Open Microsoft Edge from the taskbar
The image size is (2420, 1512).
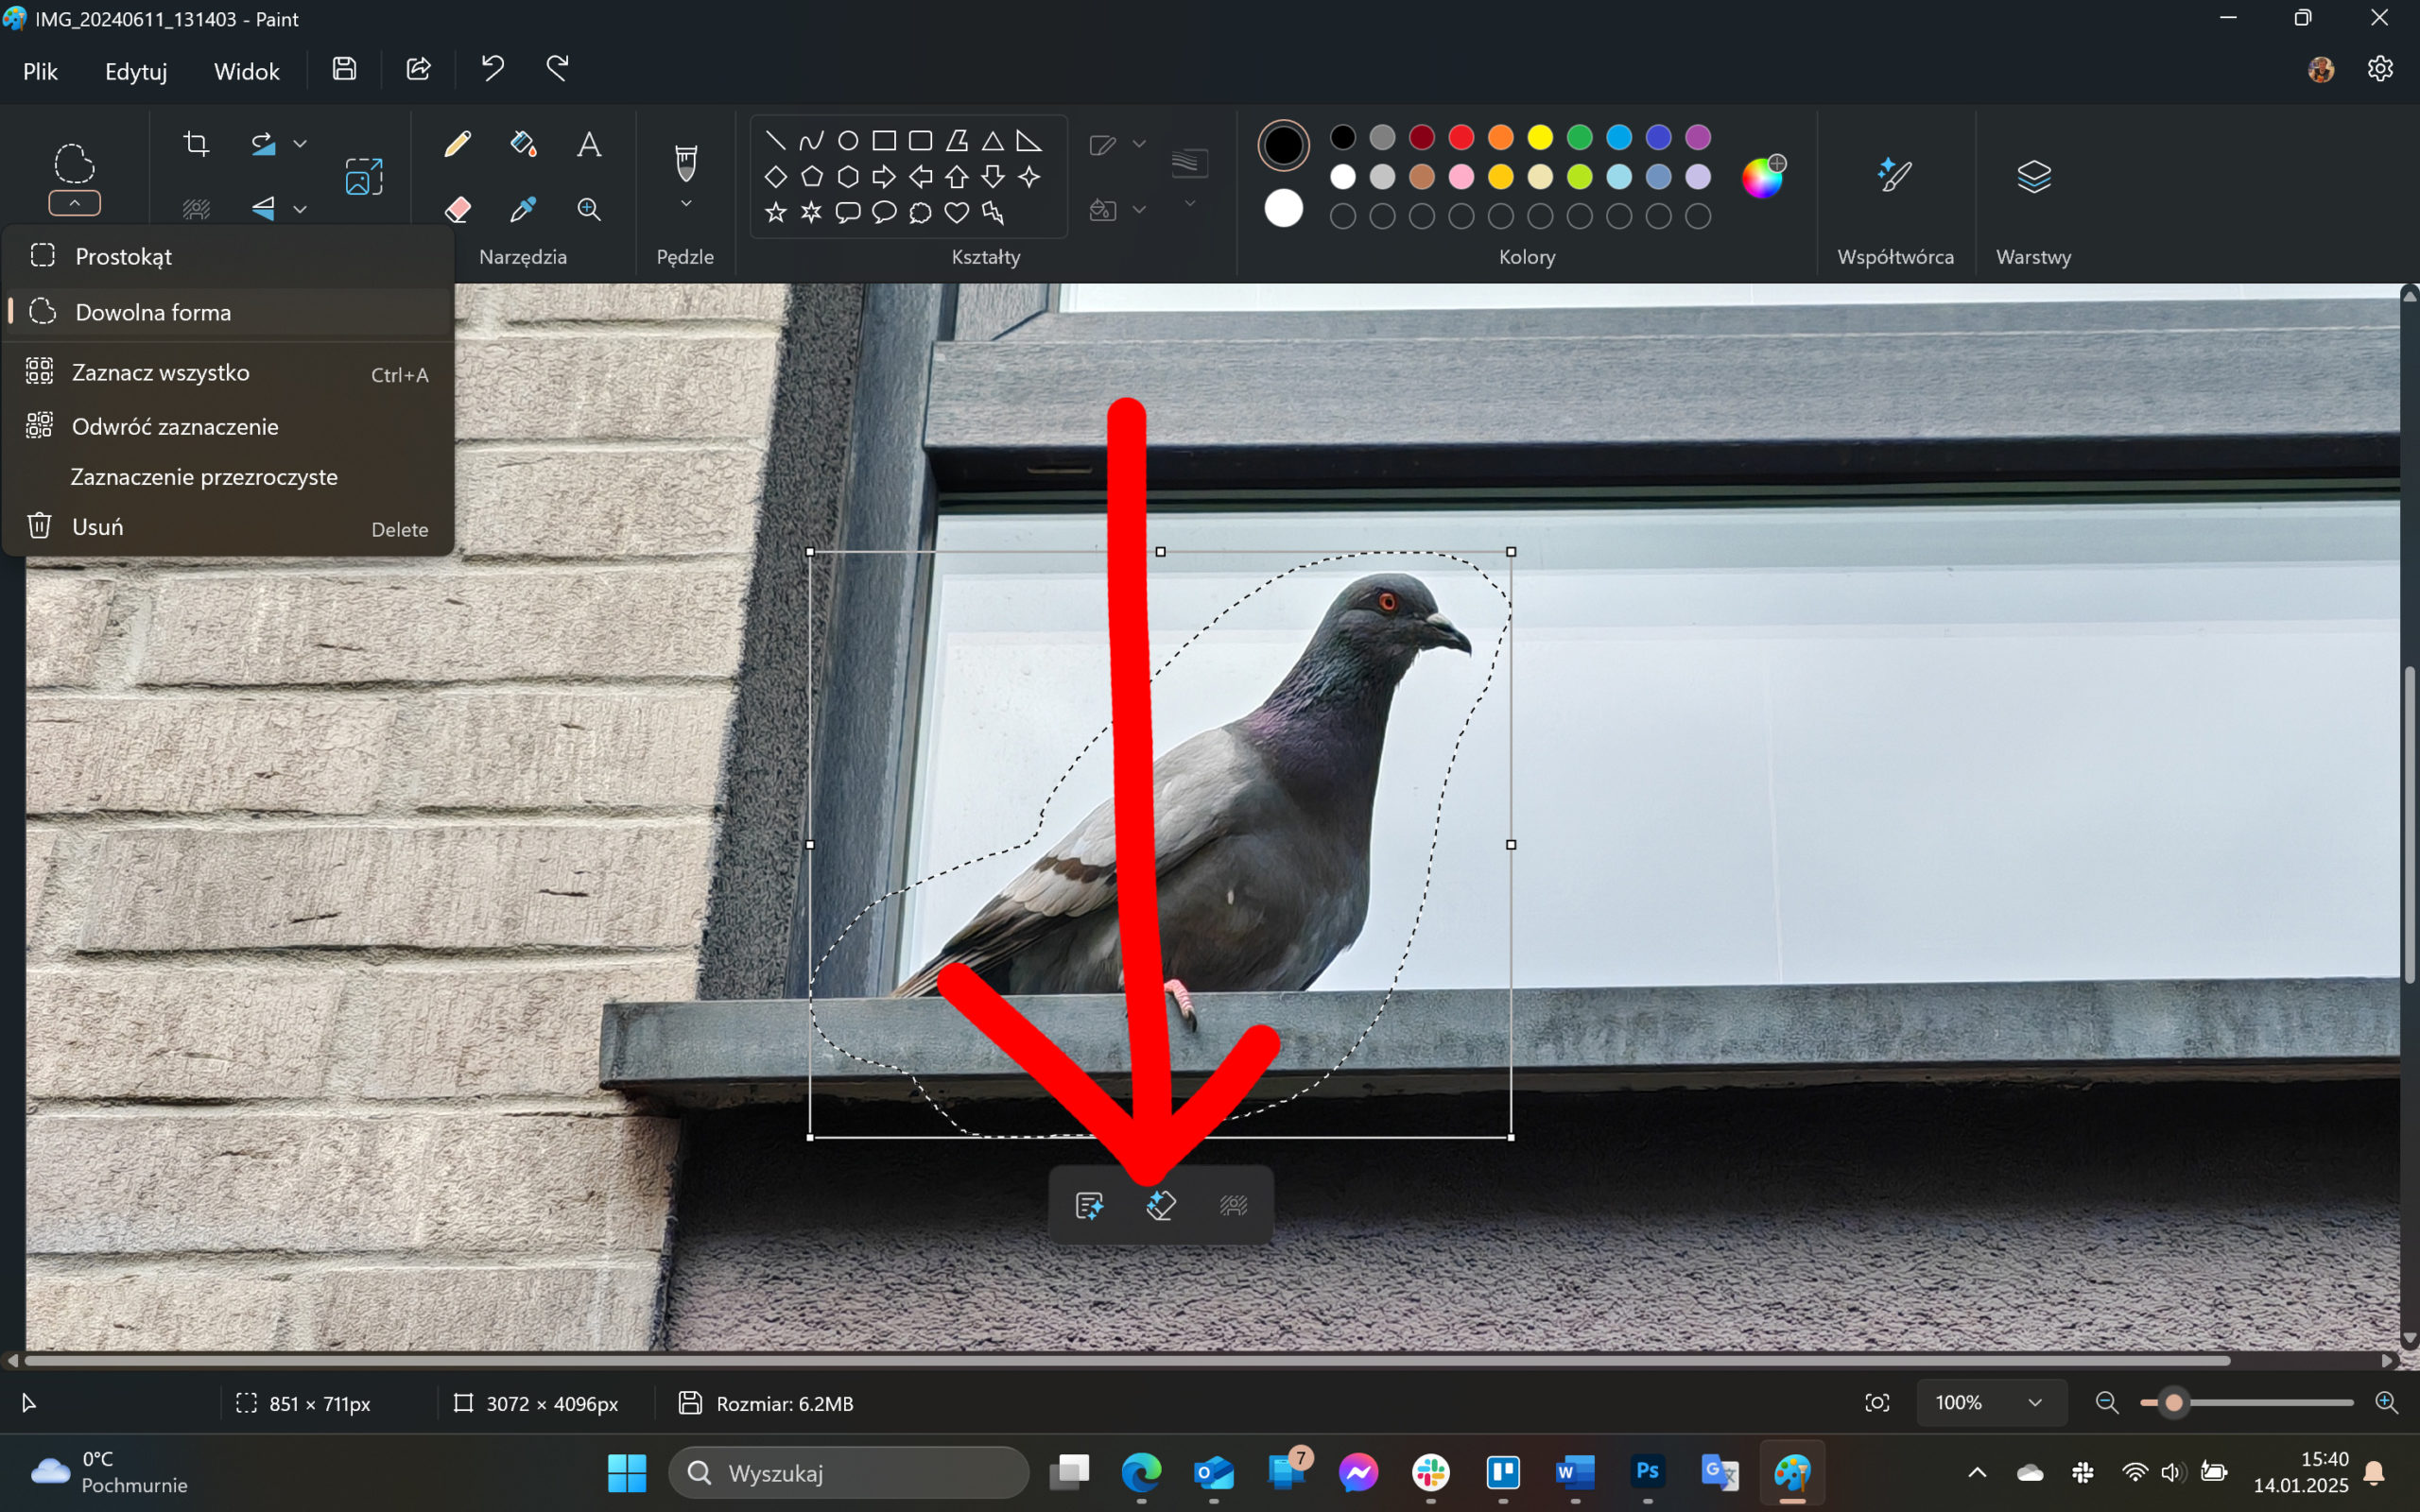[1141, 1473]
